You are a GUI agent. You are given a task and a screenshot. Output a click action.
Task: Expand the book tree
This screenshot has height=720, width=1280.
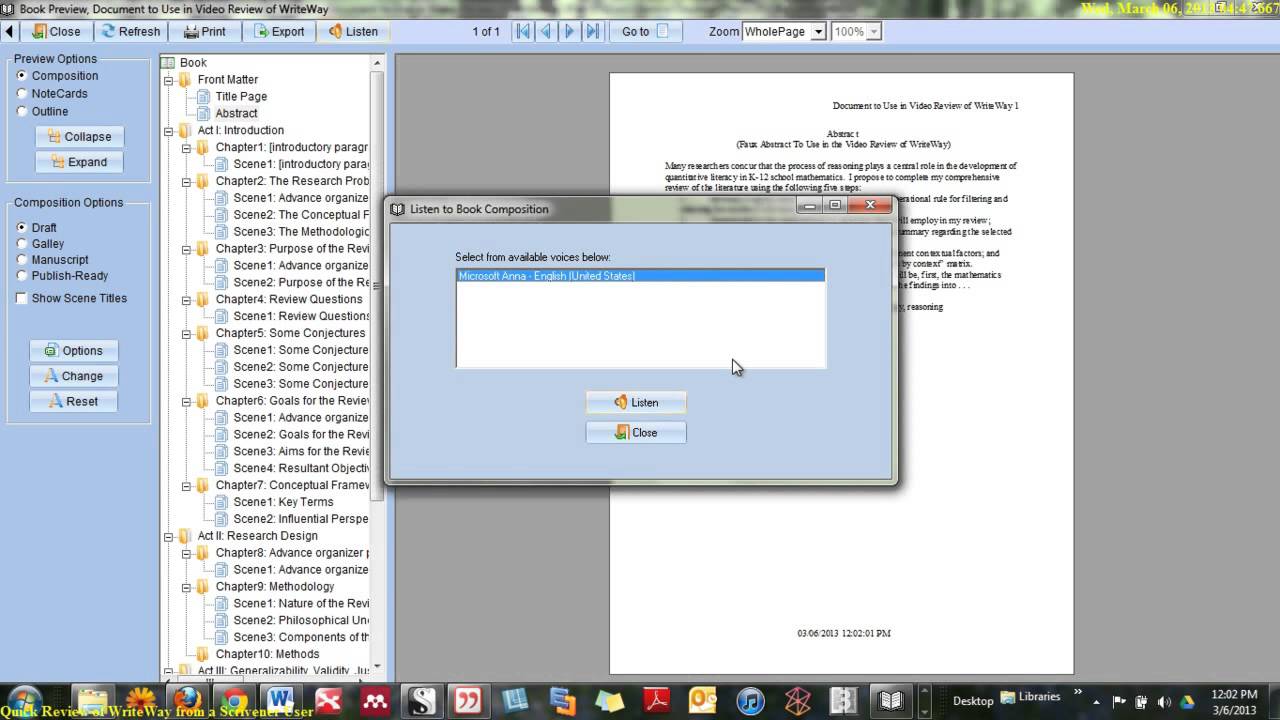click(79, 162)
